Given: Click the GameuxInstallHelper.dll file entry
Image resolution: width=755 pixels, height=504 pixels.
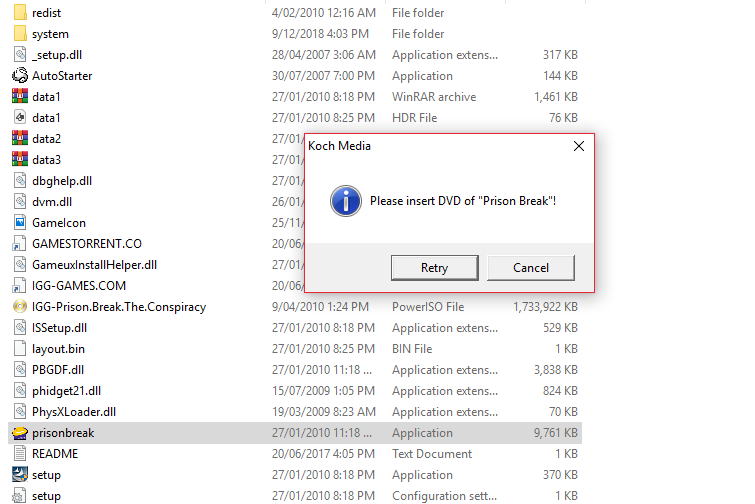Looking at the screenshot, I should click(94, 265).
